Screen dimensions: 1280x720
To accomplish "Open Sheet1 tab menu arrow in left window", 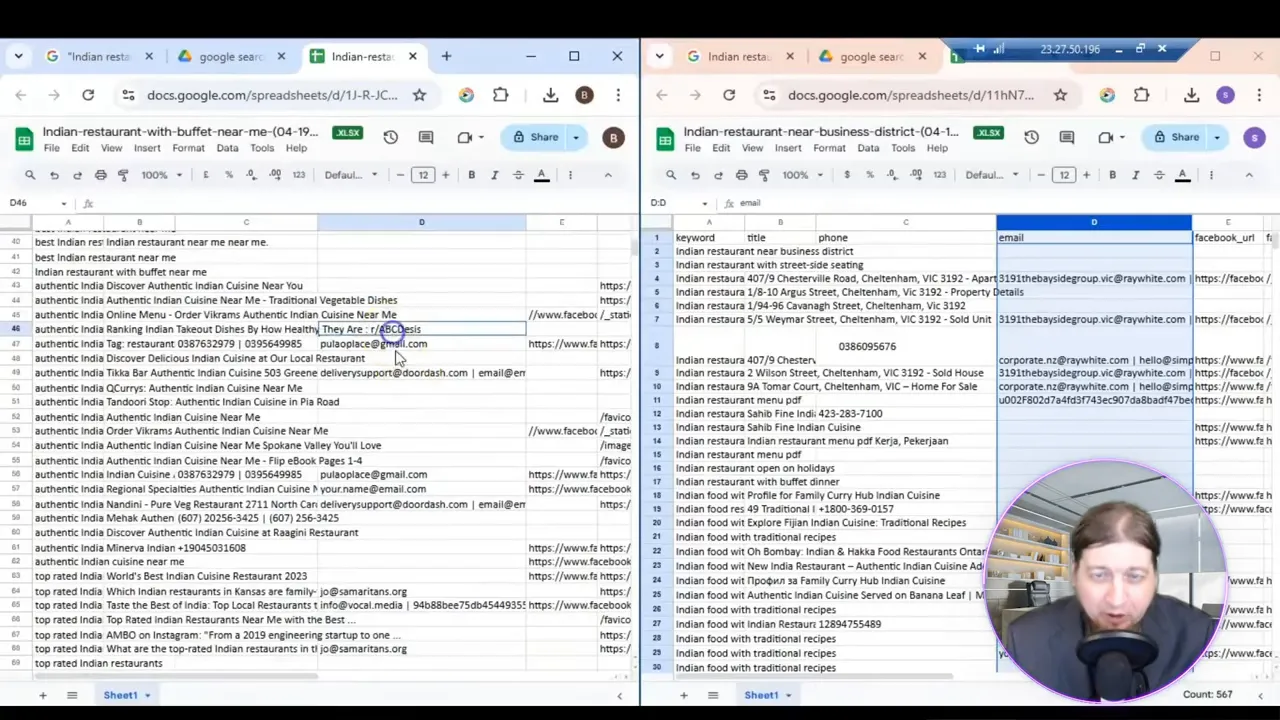I will tap(147, 695).
